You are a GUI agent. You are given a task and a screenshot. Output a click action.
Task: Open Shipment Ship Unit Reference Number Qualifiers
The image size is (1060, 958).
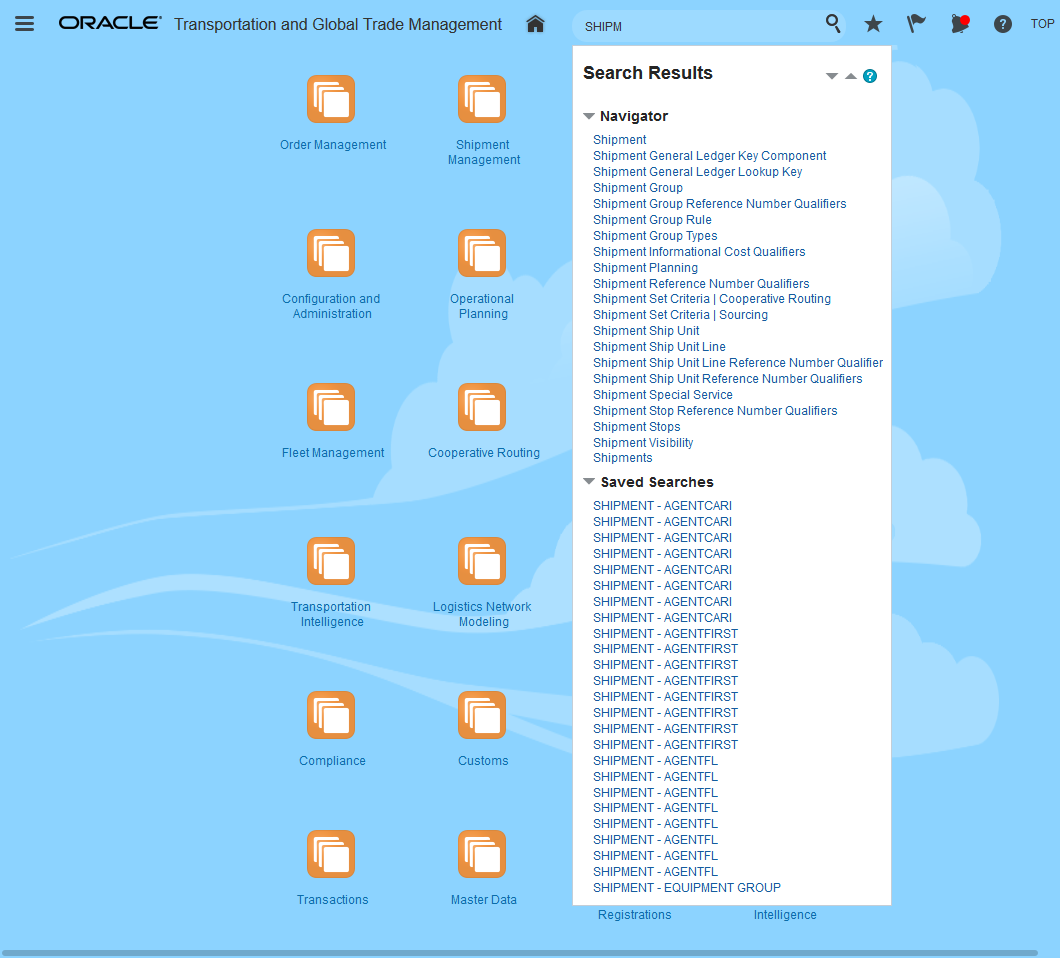click(727, 379)
